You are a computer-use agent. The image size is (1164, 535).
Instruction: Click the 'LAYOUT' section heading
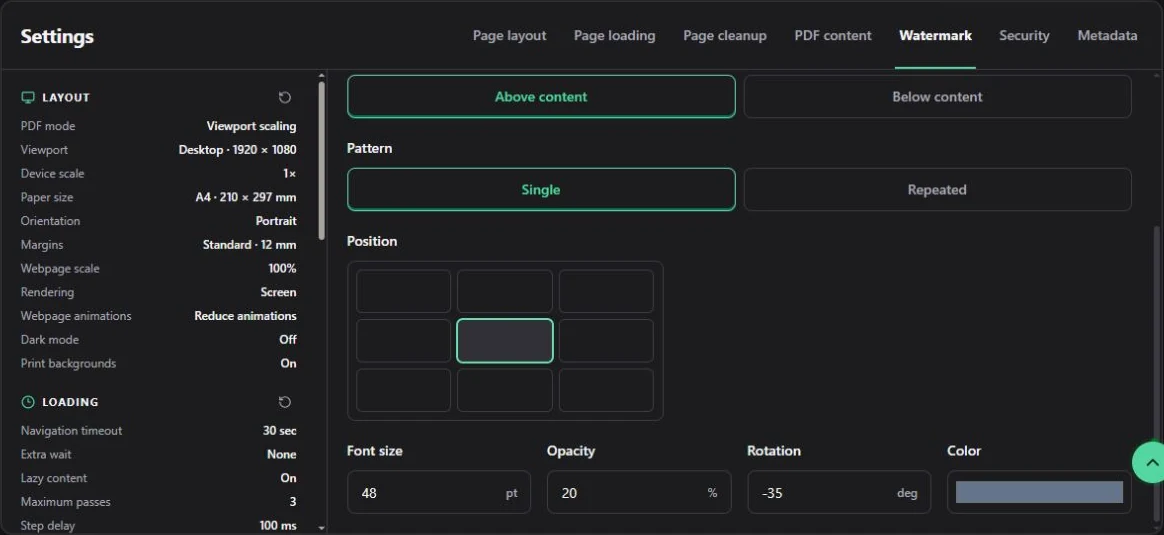[66, 97]
